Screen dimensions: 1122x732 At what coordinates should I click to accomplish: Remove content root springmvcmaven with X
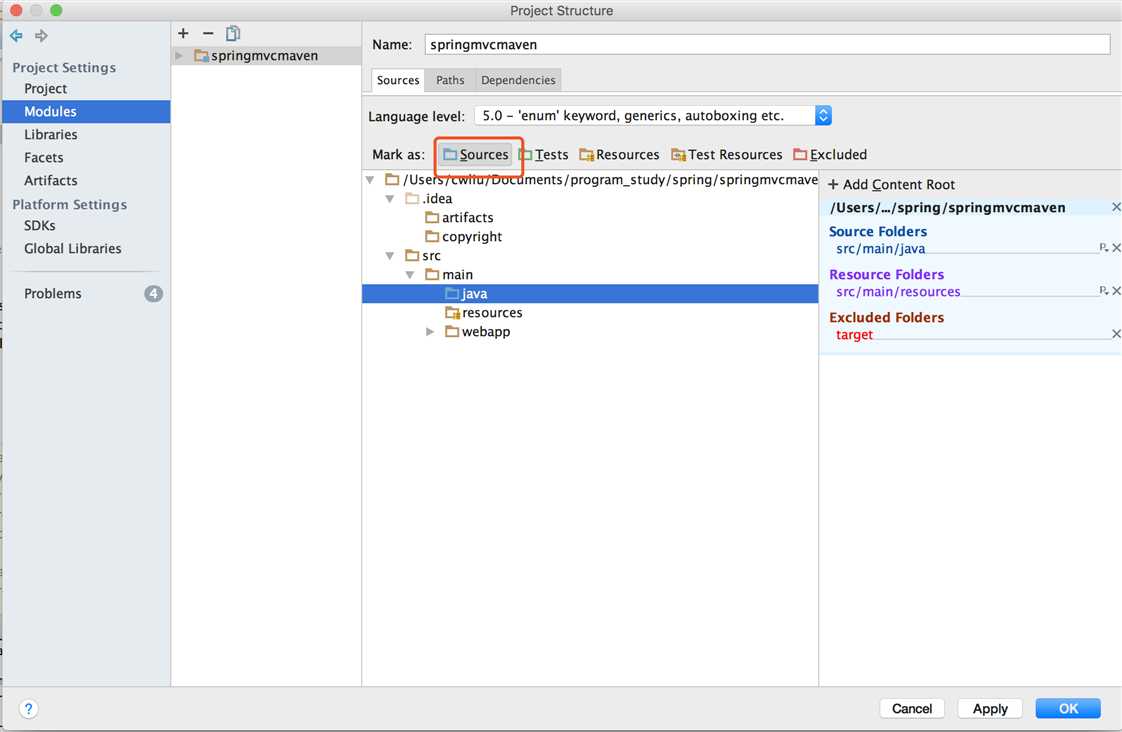coord(1116,208)
